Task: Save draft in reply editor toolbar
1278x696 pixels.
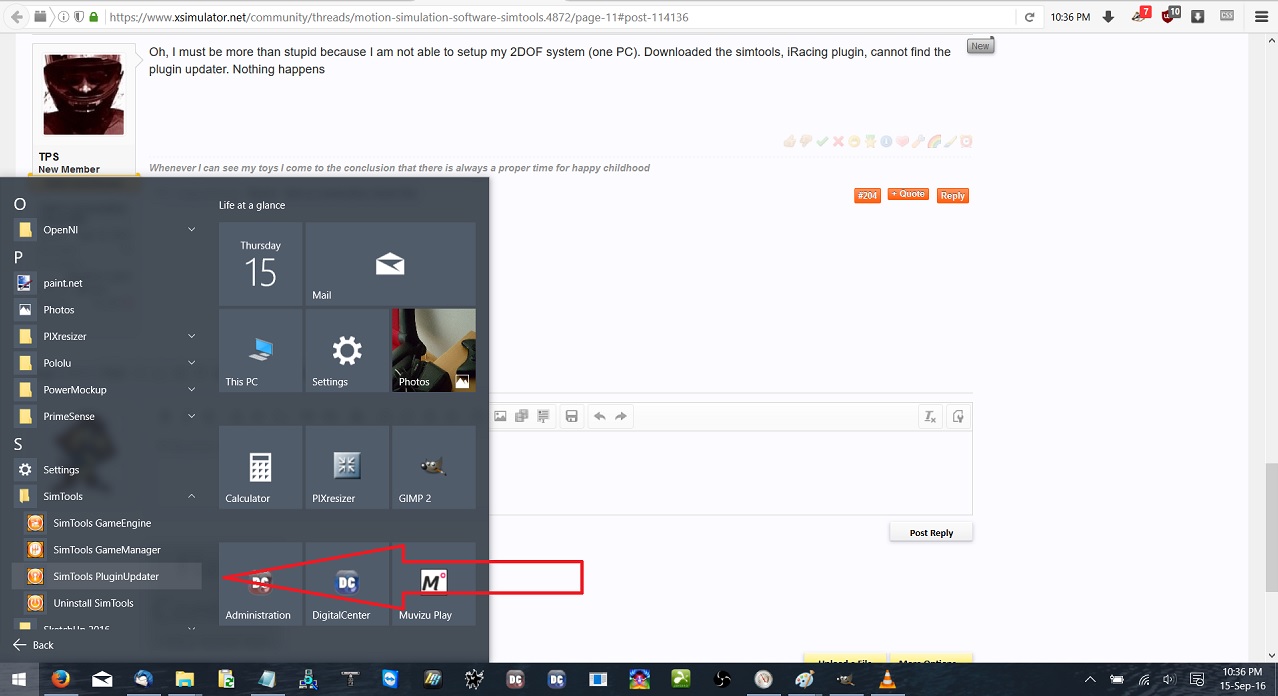Action: pos(571,416)
